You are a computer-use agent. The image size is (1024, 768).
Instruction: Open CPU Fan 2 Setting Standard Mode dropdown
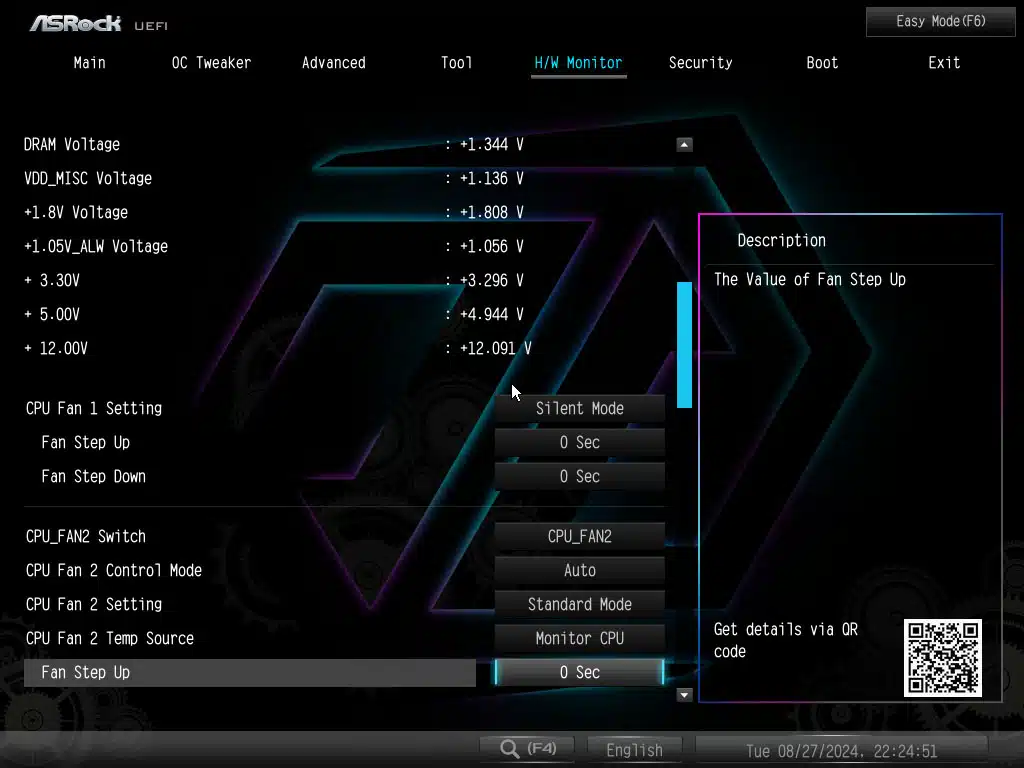(x=579, y=605)
